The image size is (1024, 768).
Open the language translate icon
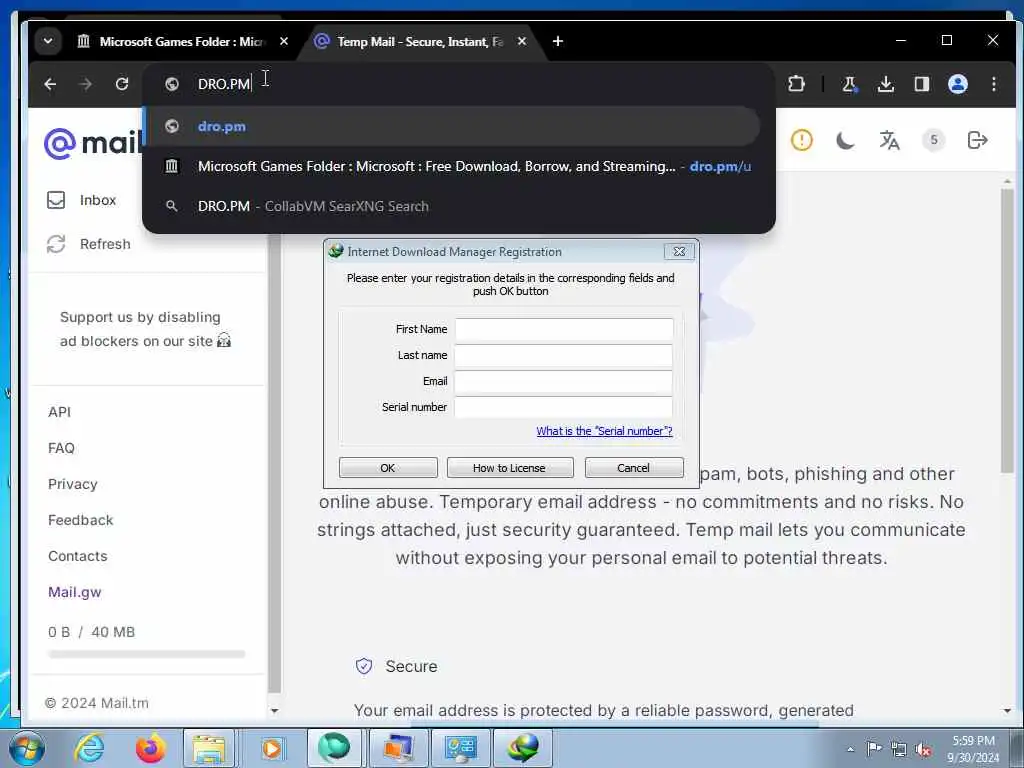pyautogui.click(x=889, y=140)
